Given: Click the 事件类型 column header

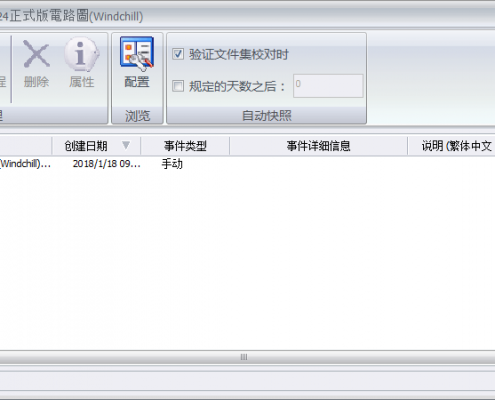Looking at the screenshot, I should pyautogui.click(x=185, y=146).
